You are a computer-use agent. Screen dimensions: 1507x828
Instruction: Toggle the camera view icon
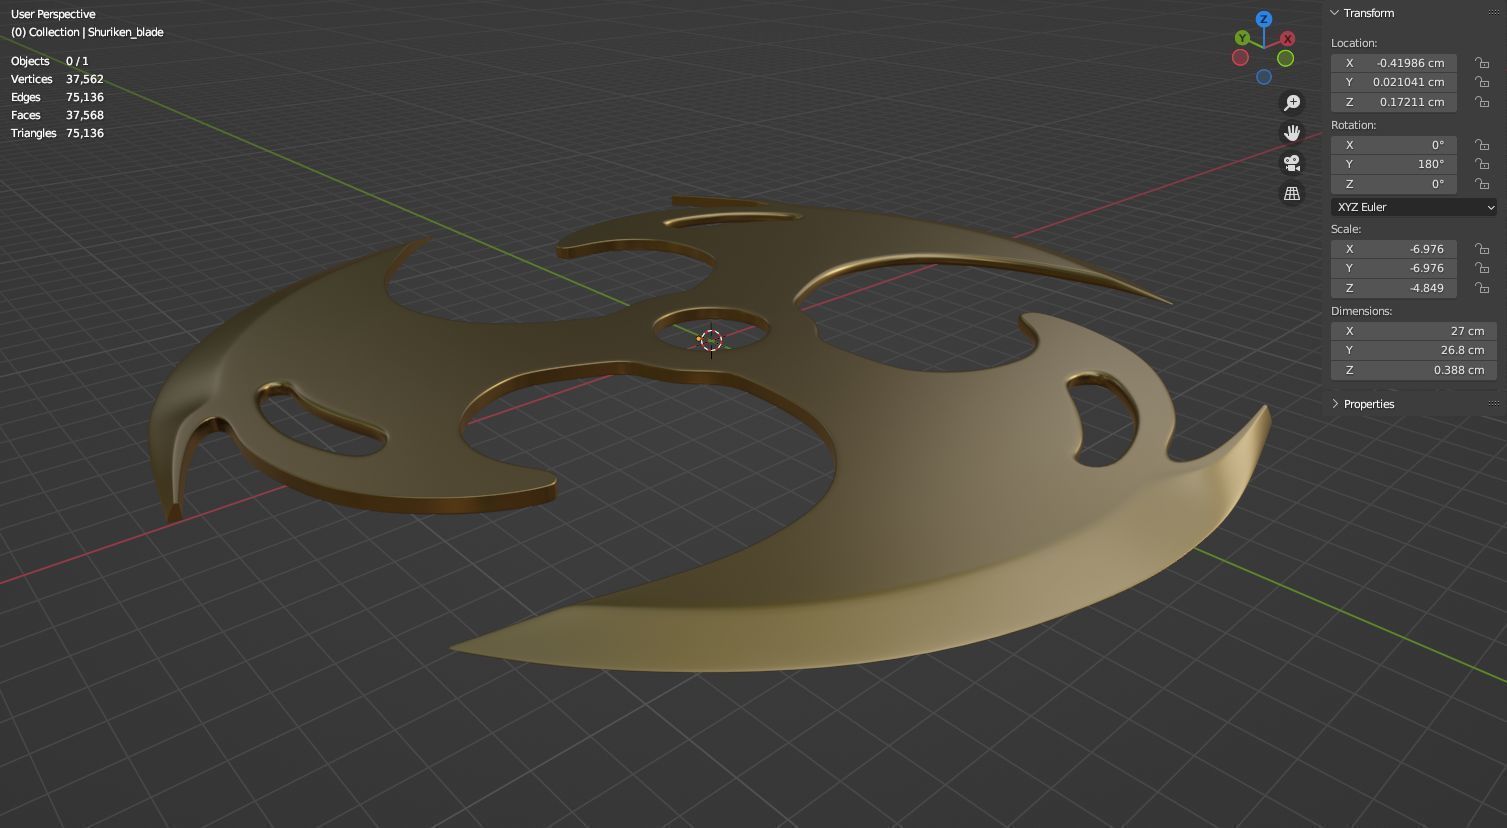1292,163
